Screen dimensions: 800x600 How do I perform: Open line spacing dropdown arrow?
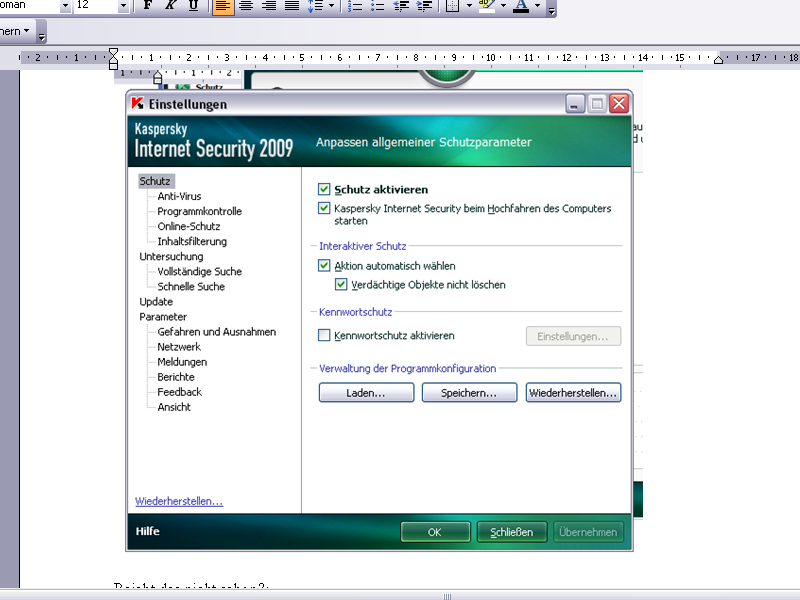[332, 6]
